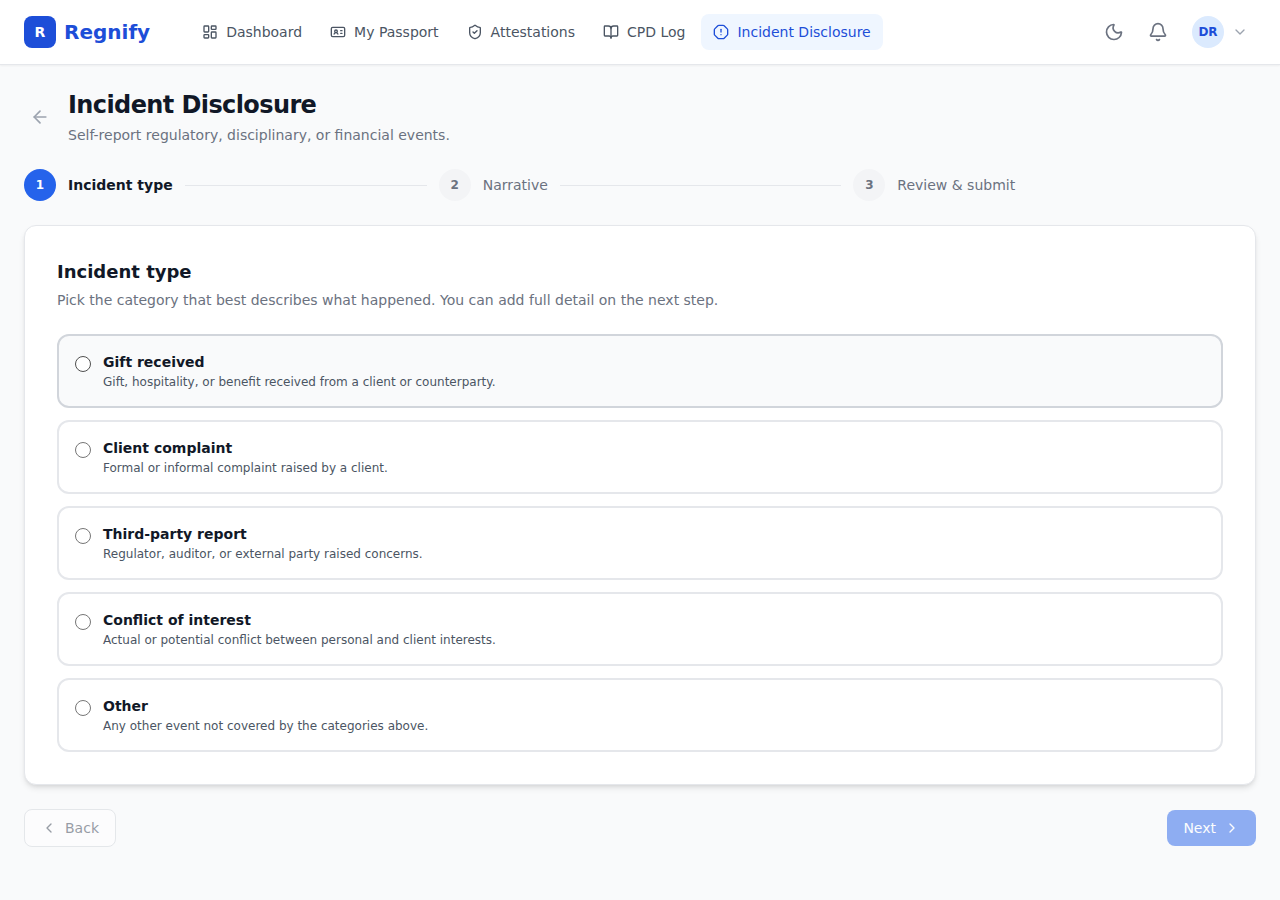Viewport: 1280px width, 900px height.
Task: Click the DR user avatar
Action: pos(1208,32)
